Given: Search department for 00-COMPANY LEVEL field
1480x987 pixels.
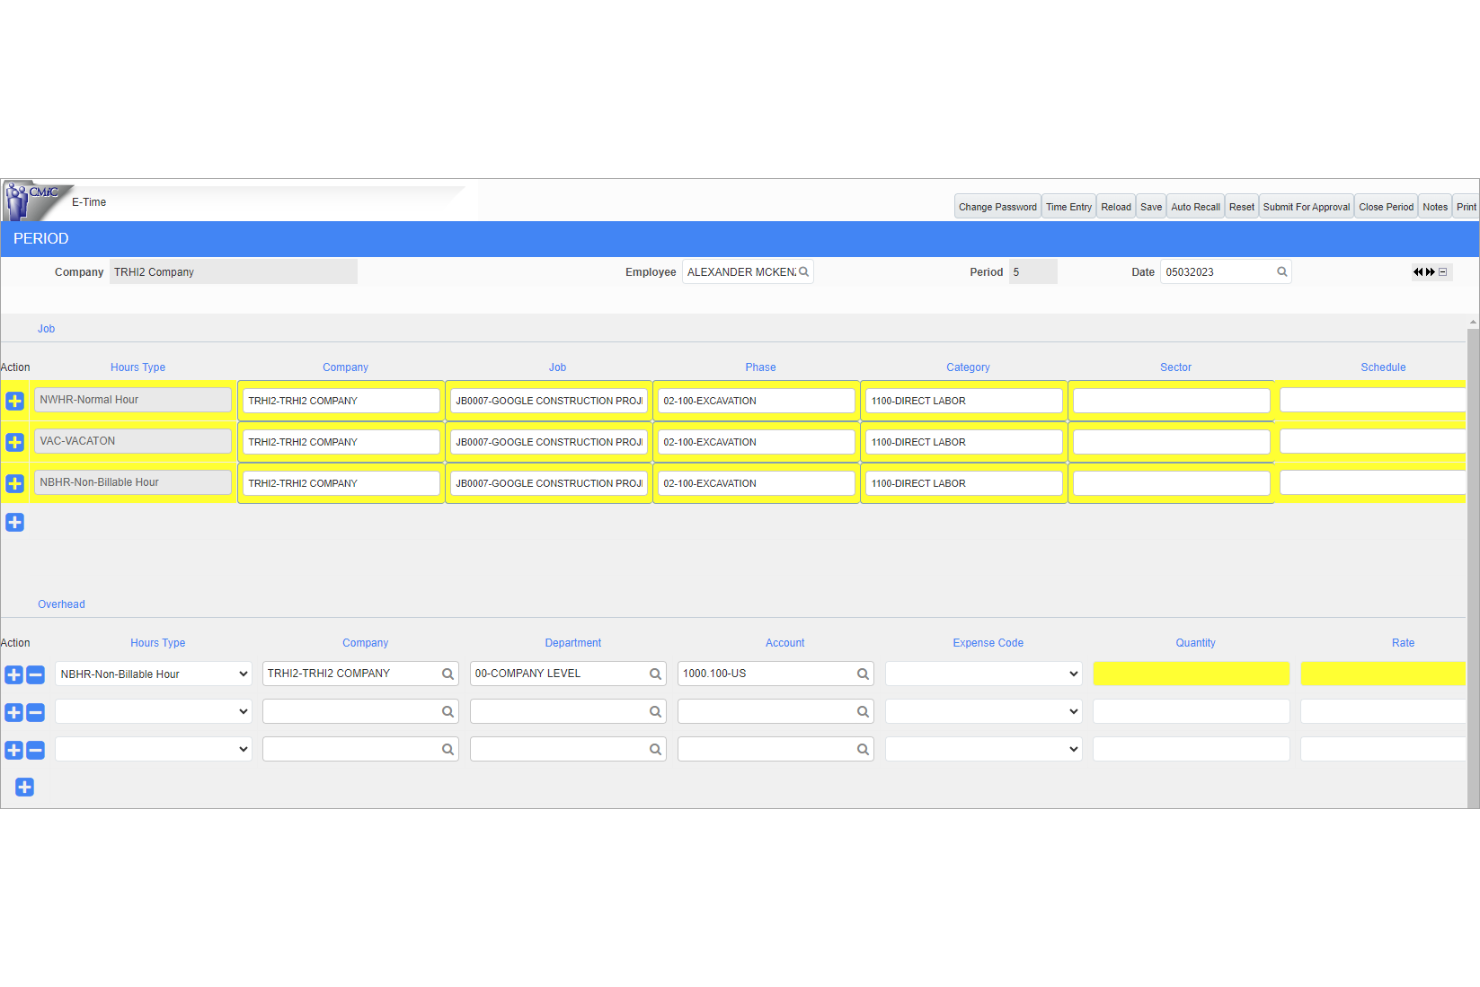Looking at the screenshot, I should click(x=656, y=674).
